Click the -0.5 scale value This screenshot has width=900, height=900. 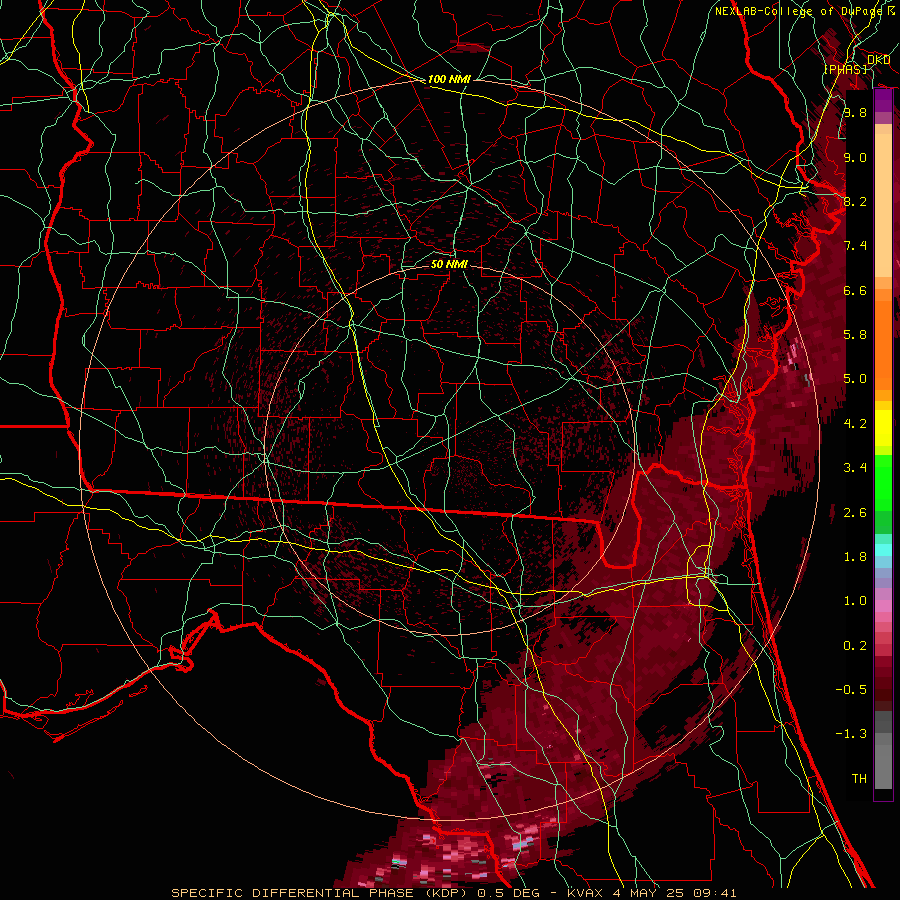point(851,689)
